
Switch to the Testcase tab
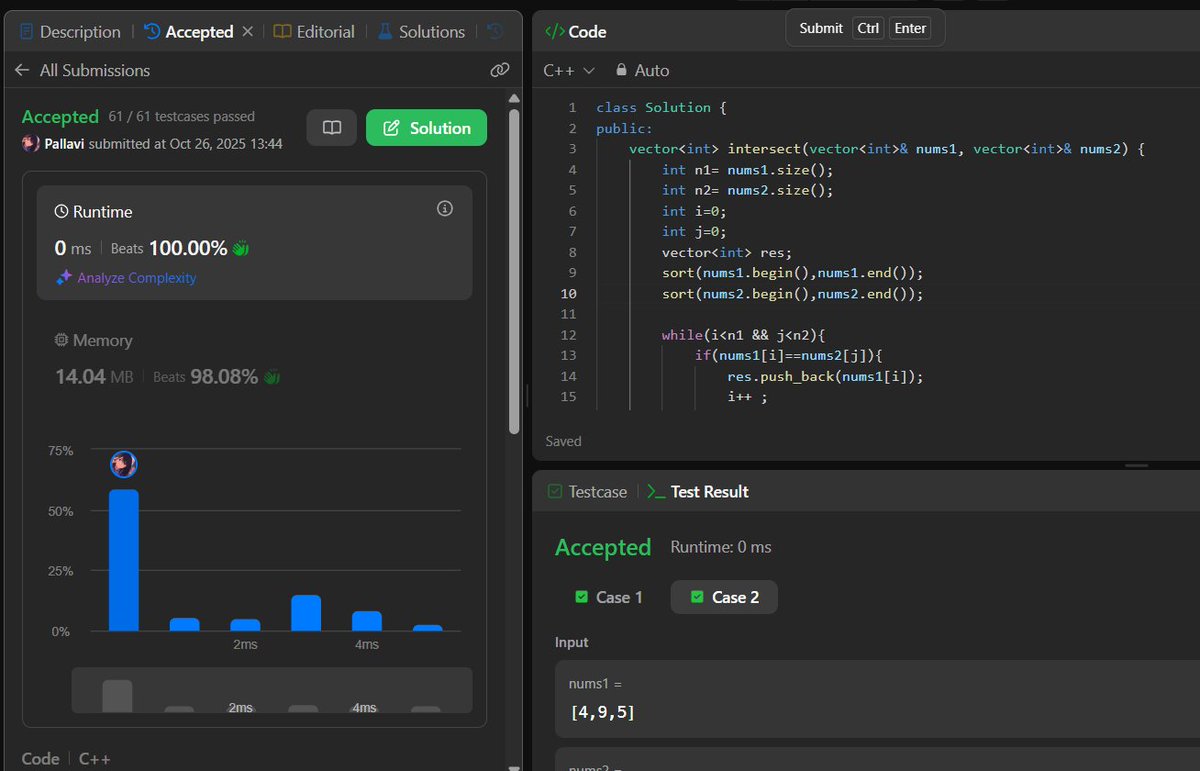click(587, 491)
